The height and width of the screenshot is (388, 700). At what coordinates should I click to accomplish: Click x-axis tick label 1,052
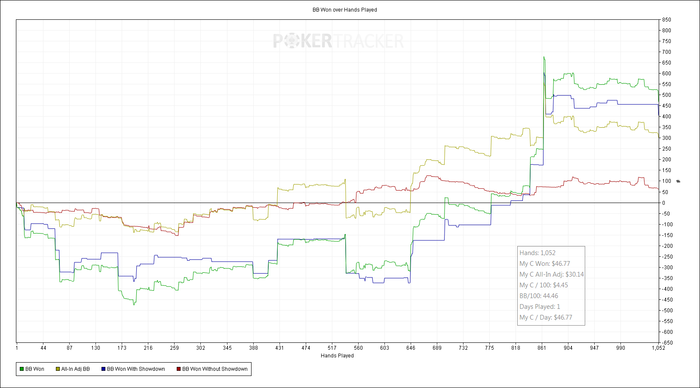(658, 347)
